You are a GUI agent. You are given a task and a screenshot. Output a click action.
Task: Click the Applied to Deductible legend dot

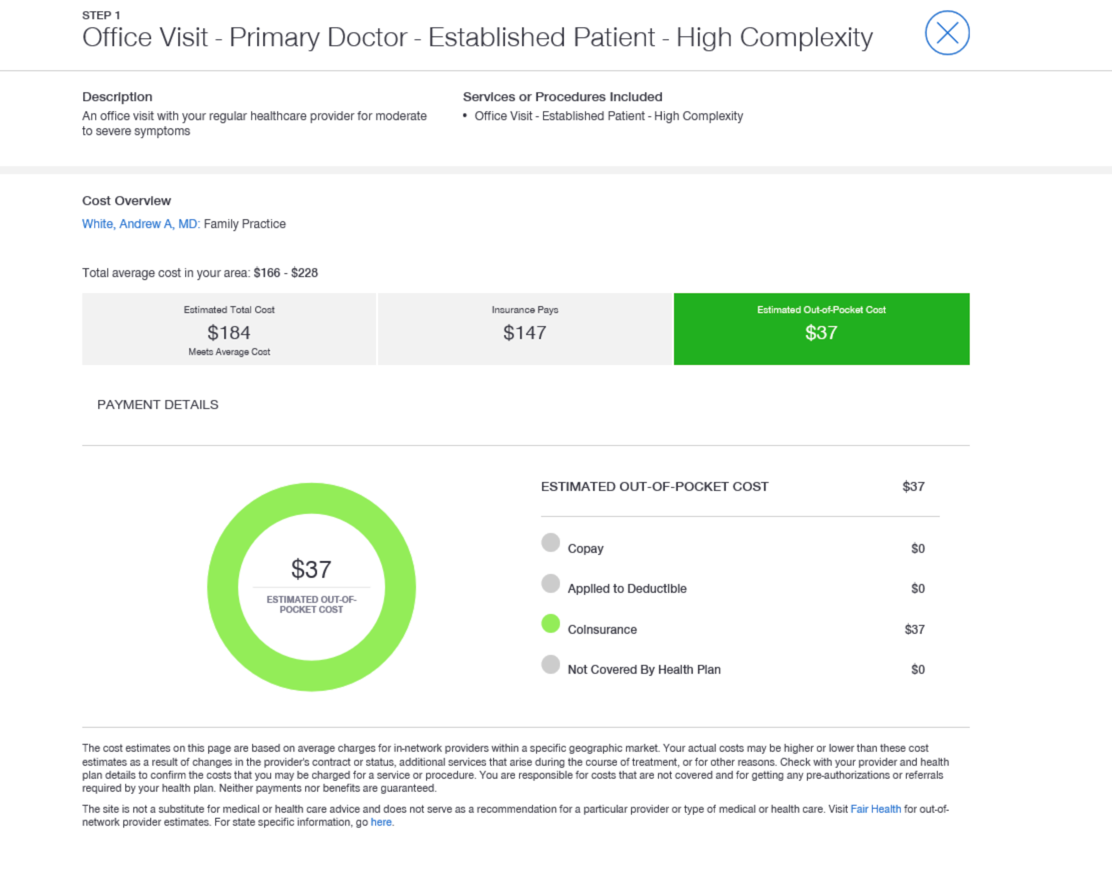coord(550,583)
